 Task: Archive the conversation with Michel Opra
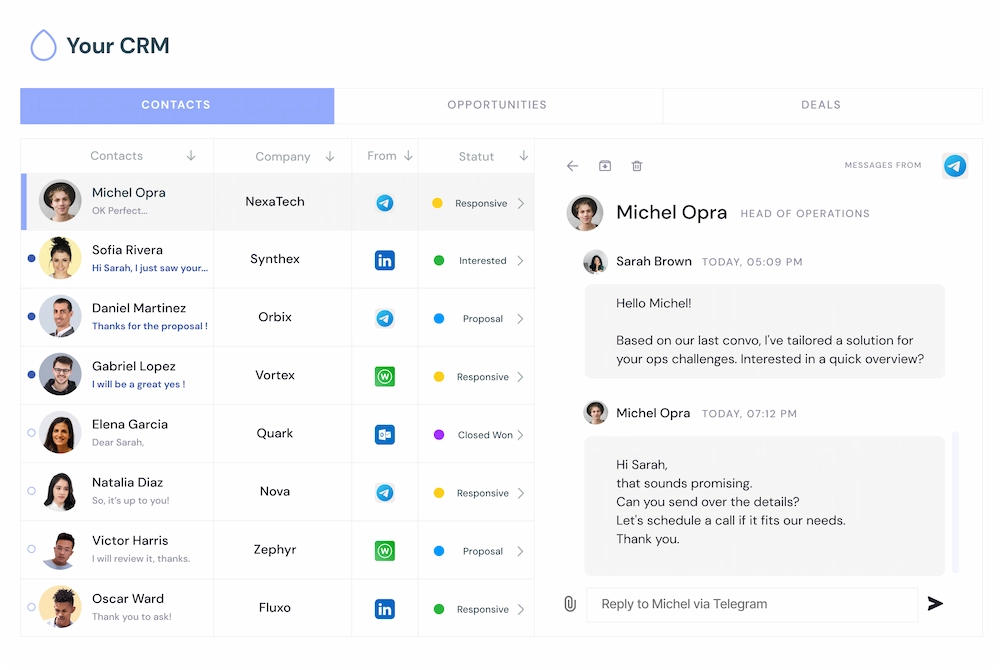(605, 166)
